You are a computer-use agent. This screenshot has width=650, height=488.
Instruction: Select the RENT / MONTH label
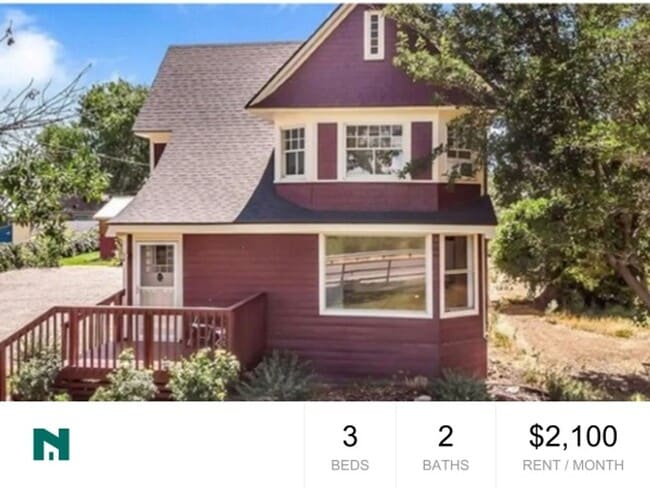click(x=573, y=465)
